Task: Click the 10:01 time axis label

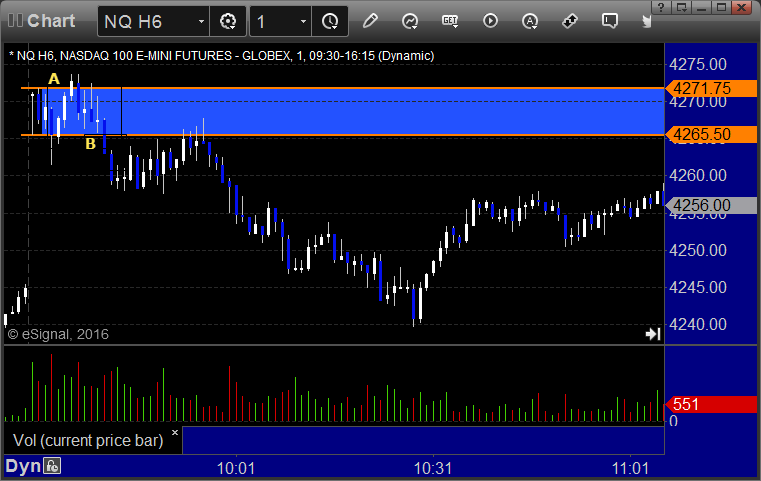Action: pos(236,468)
